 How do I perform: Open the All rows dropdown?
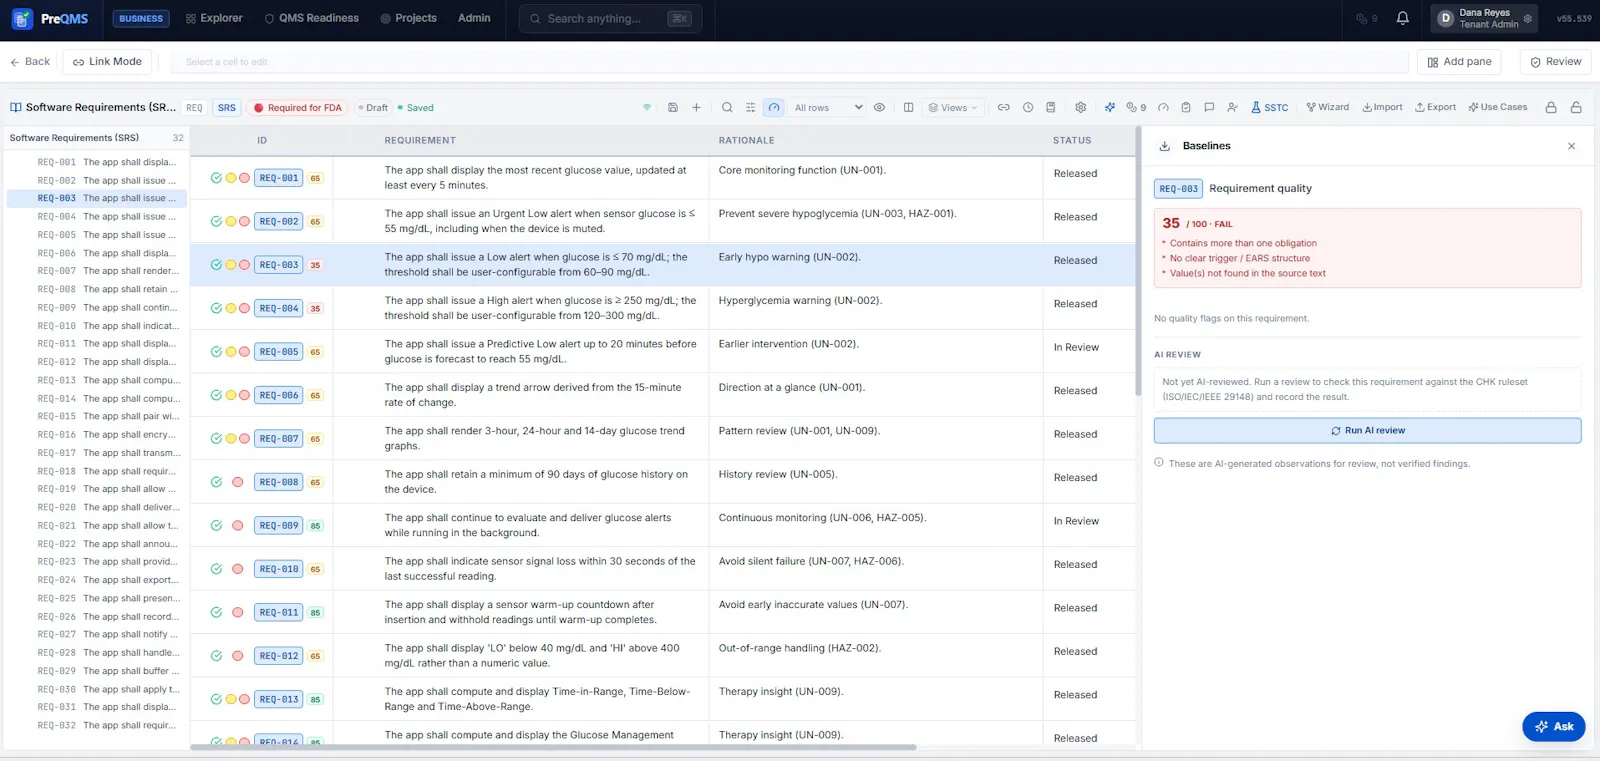[x=827, y=107]
